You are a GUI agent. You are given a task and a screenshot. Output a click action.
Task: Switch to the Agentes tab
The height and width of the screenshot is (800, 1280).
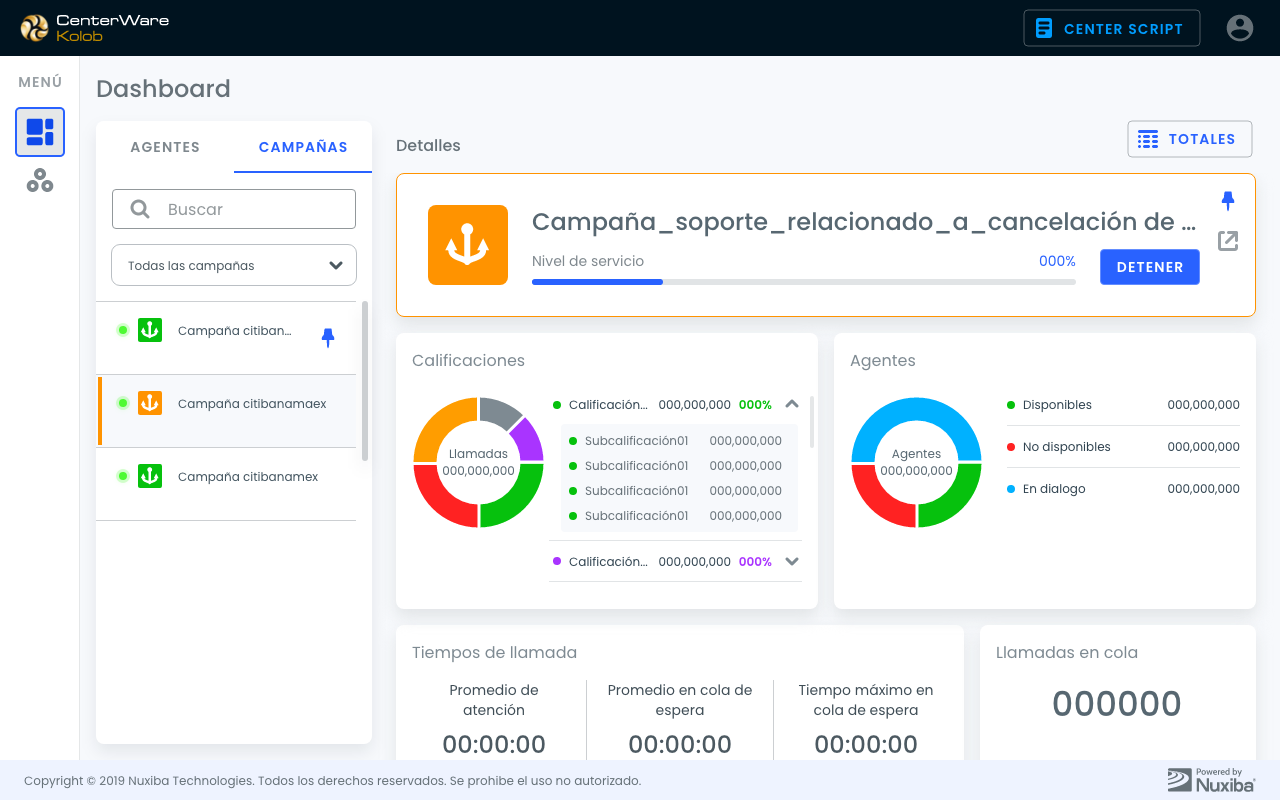[x=165, y=147]
